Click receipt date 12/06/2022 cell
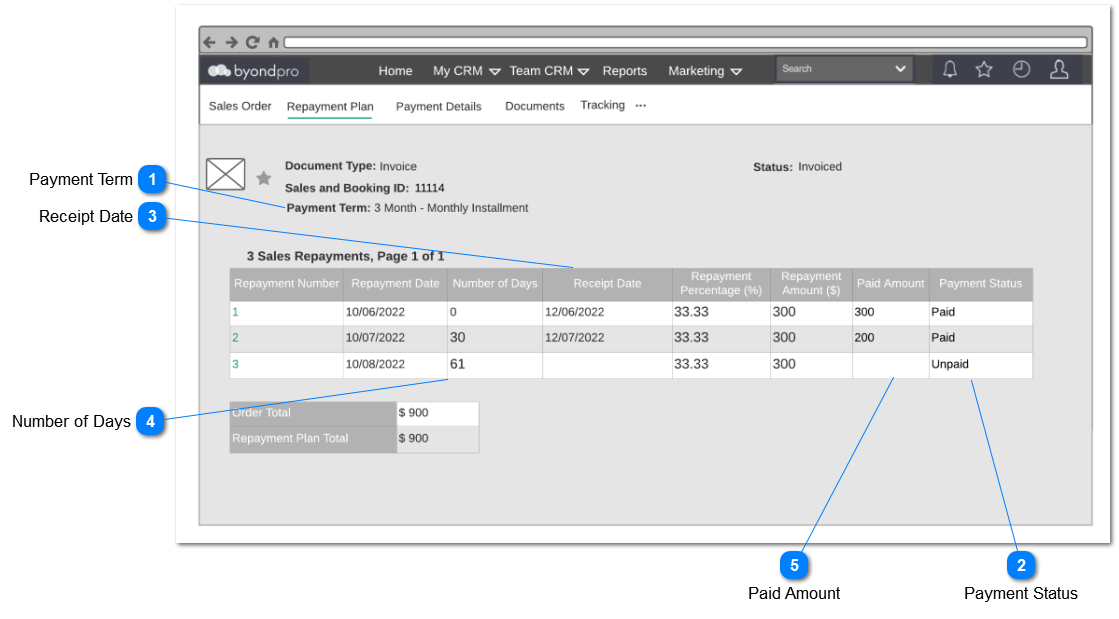 607,312
